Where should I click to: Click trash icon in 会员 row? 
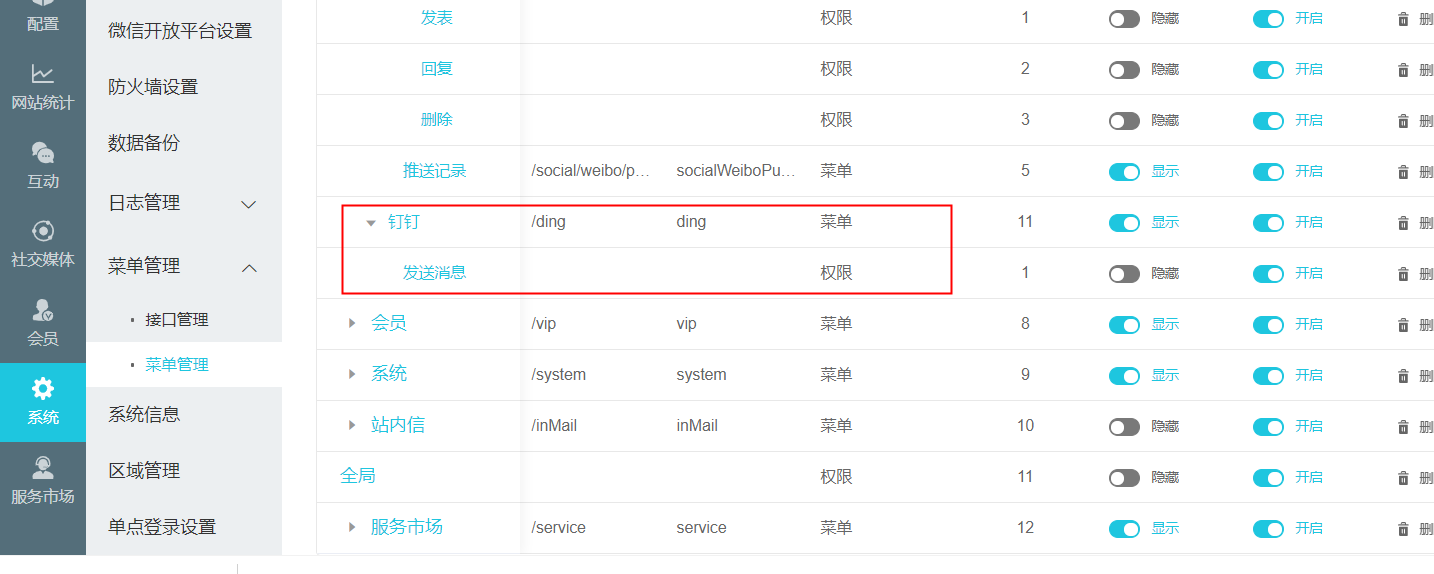tap(1403, 324)
